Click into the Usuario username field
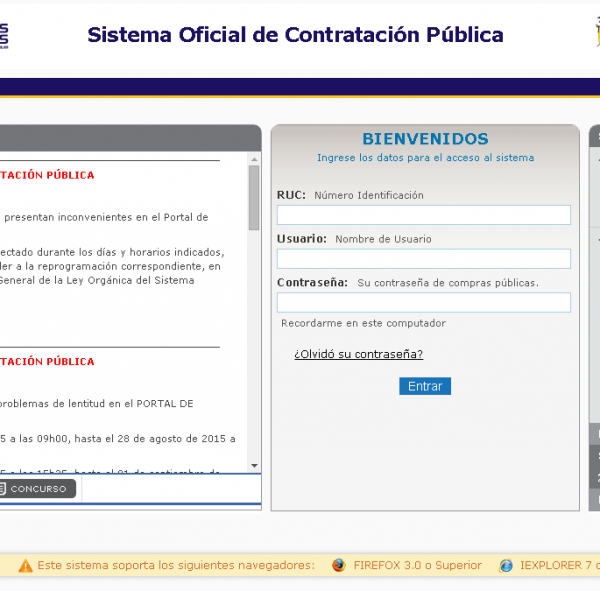 coord(423,259)
